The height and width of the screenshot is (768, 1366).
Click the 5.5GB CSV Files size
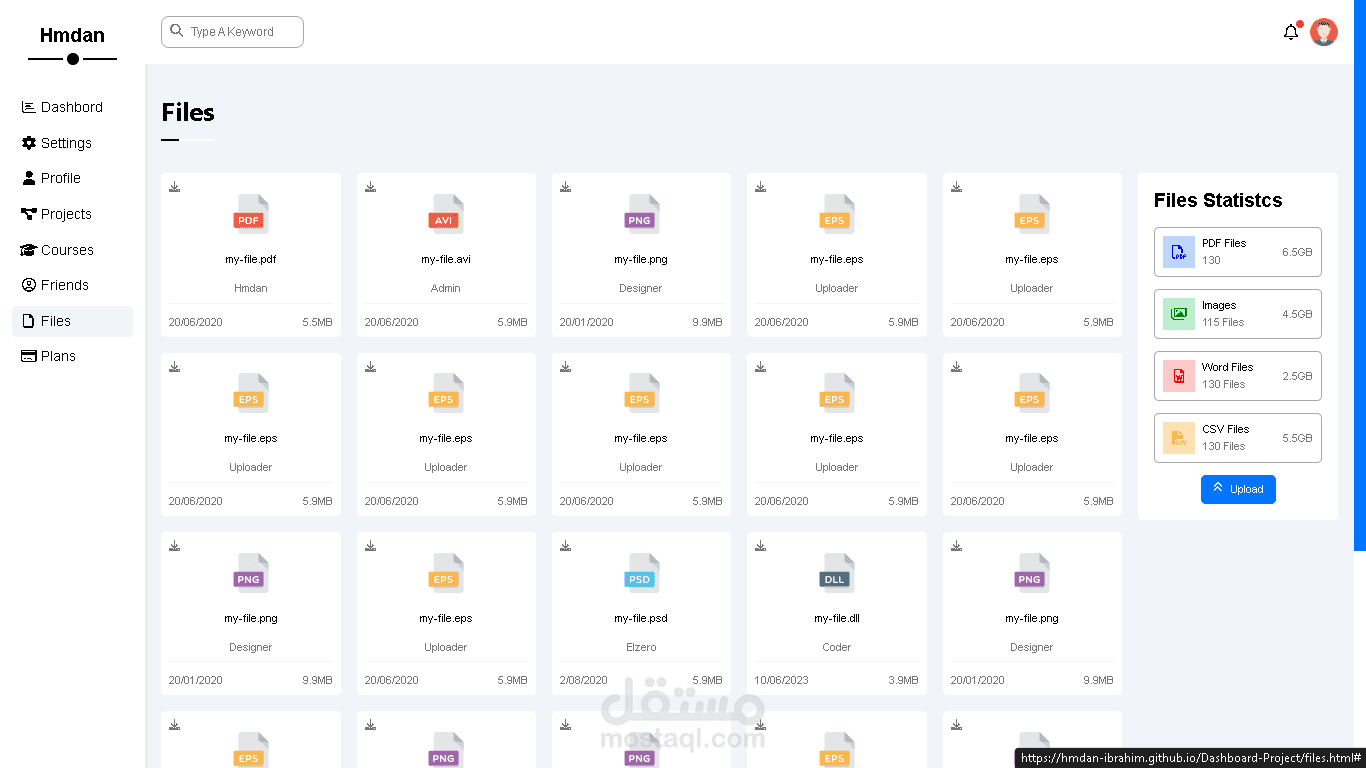[x=1297, y=438]
